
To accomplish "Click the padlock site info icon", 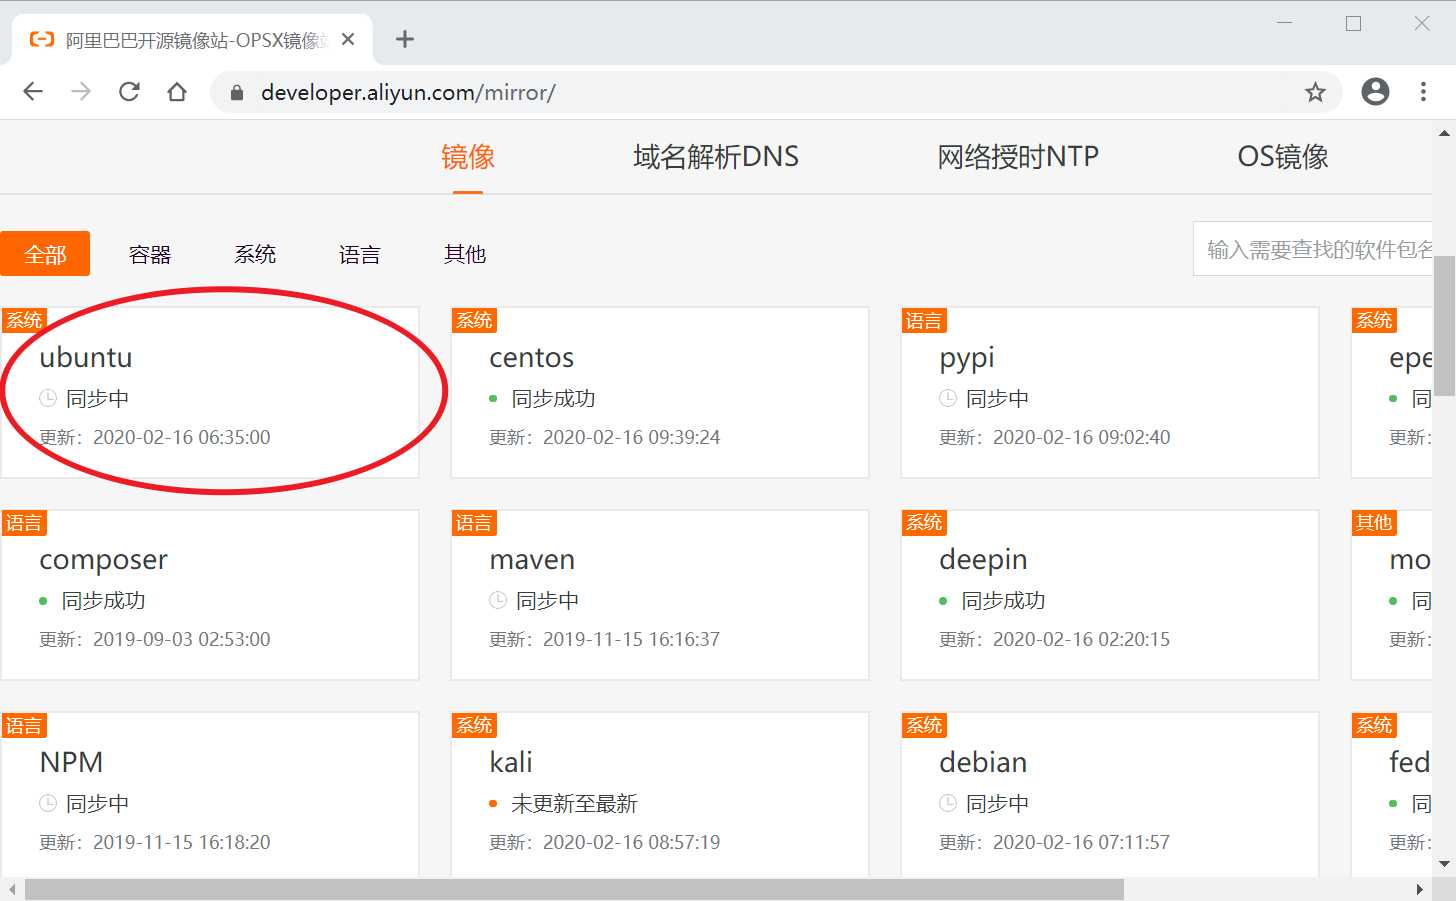I will tap(237, 92).
